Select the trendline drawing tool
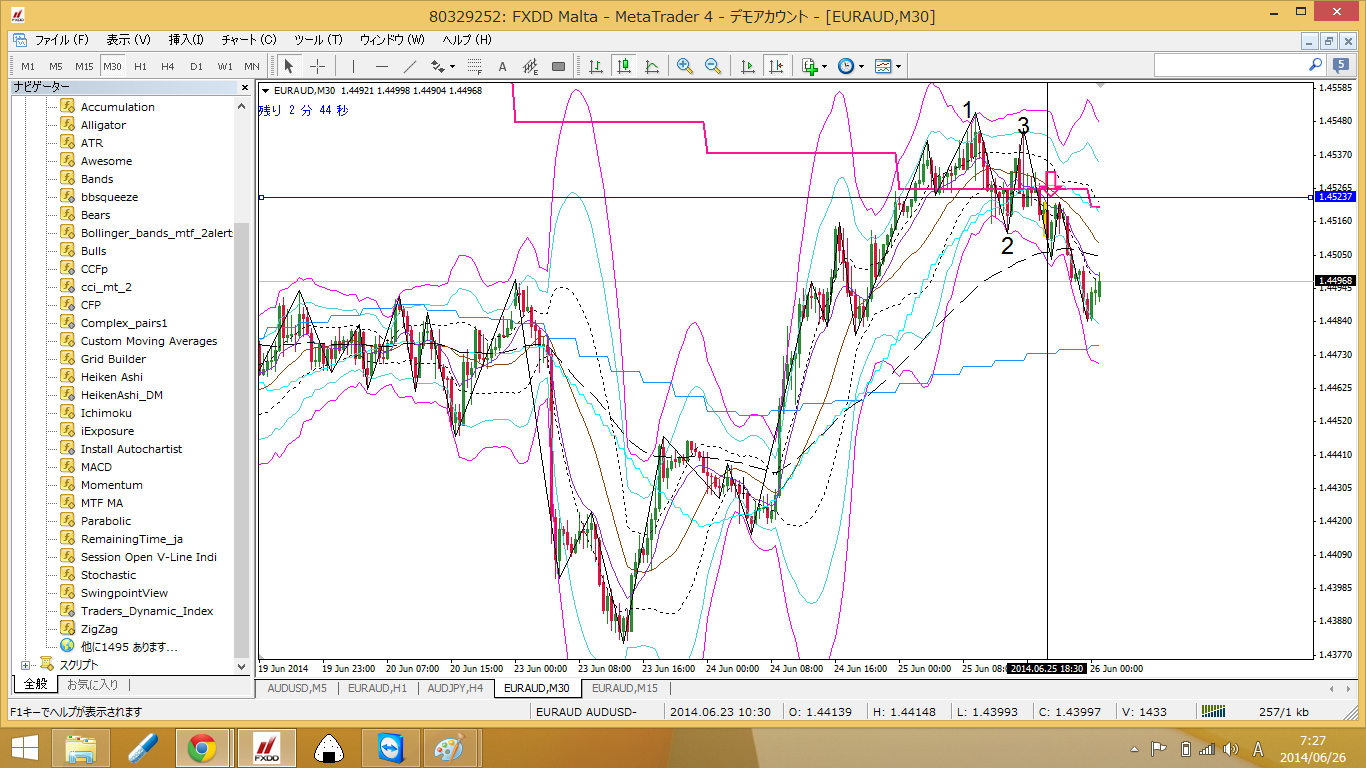Image resolution: width=1366 pixels, height=768 pixels. [x=409, y=66]
